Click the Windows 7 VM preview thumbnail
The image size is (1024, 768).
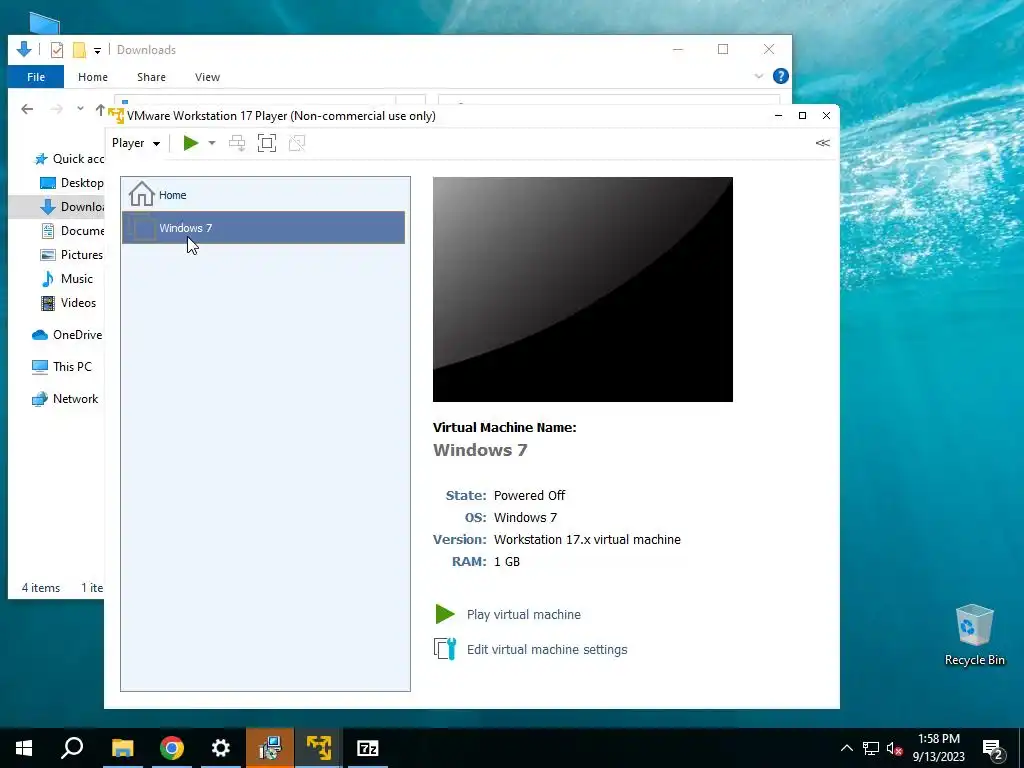[583, 289]
